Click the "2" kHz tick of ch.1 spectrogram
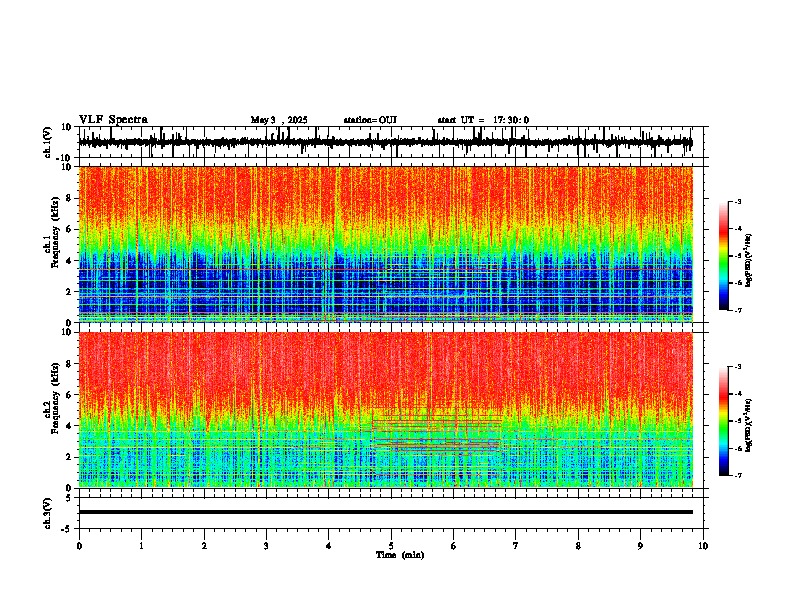792x612 pixels. [69, 291]
